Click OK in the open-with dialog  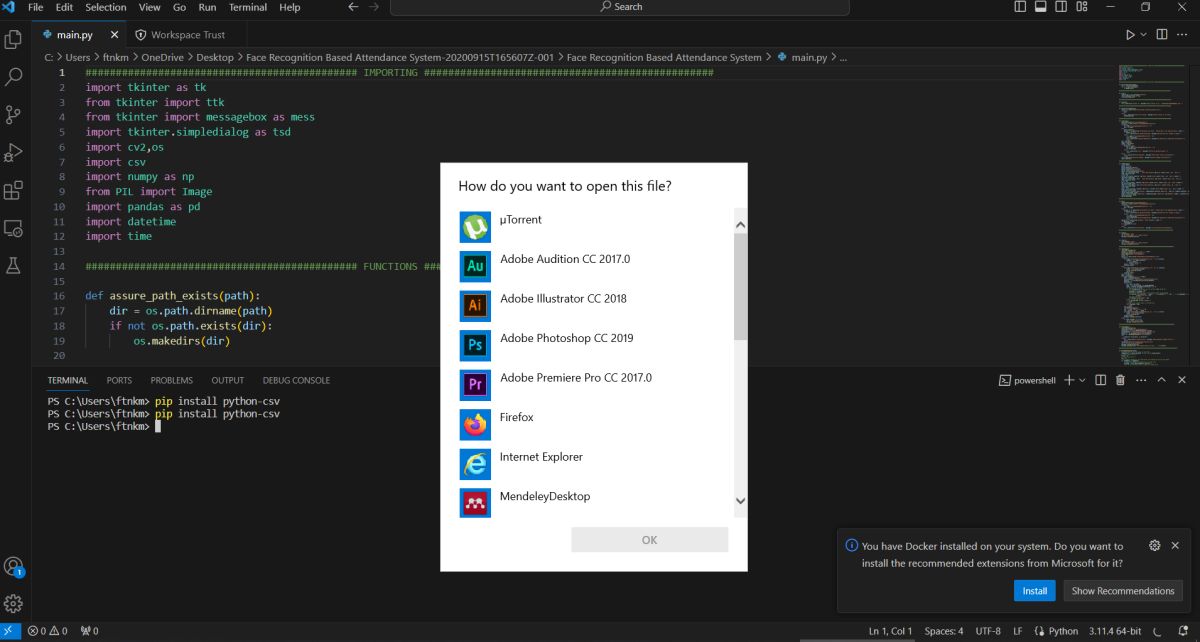tap(649, 540)
